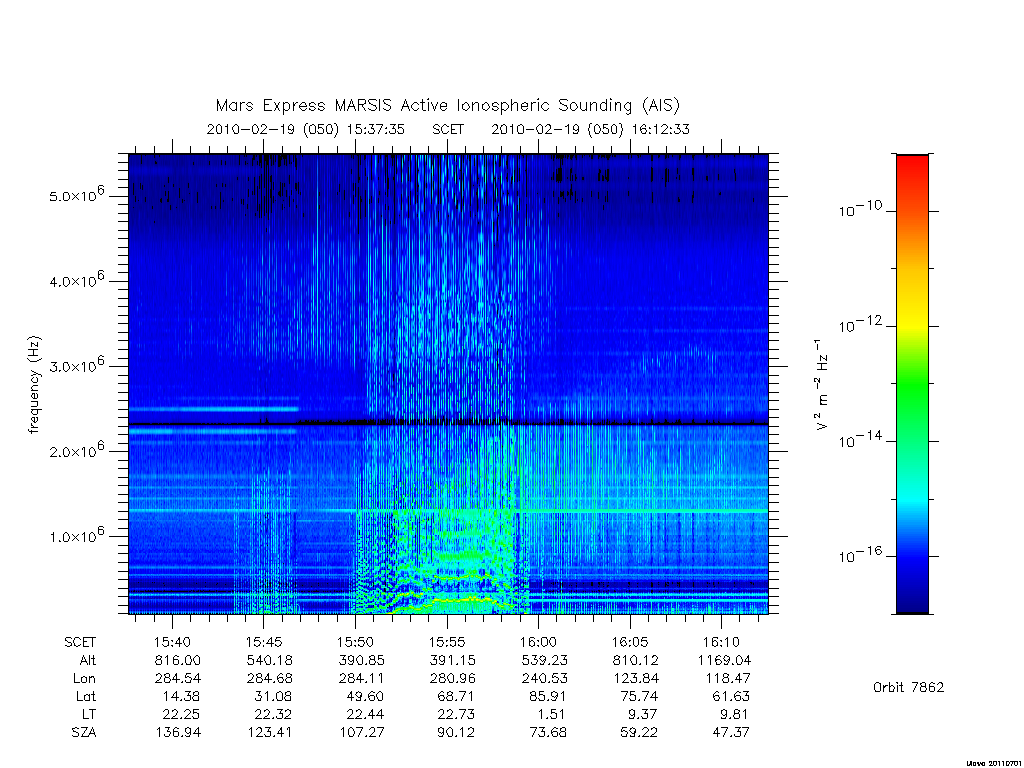Click the 'SZA' row label

point(84,733)
